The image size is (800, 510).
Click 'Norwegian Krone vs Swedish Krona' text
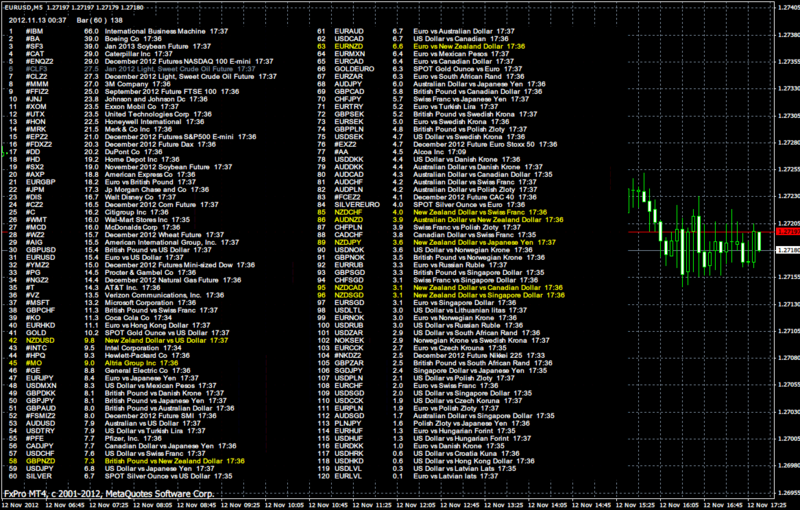click(x=470, y=341)
